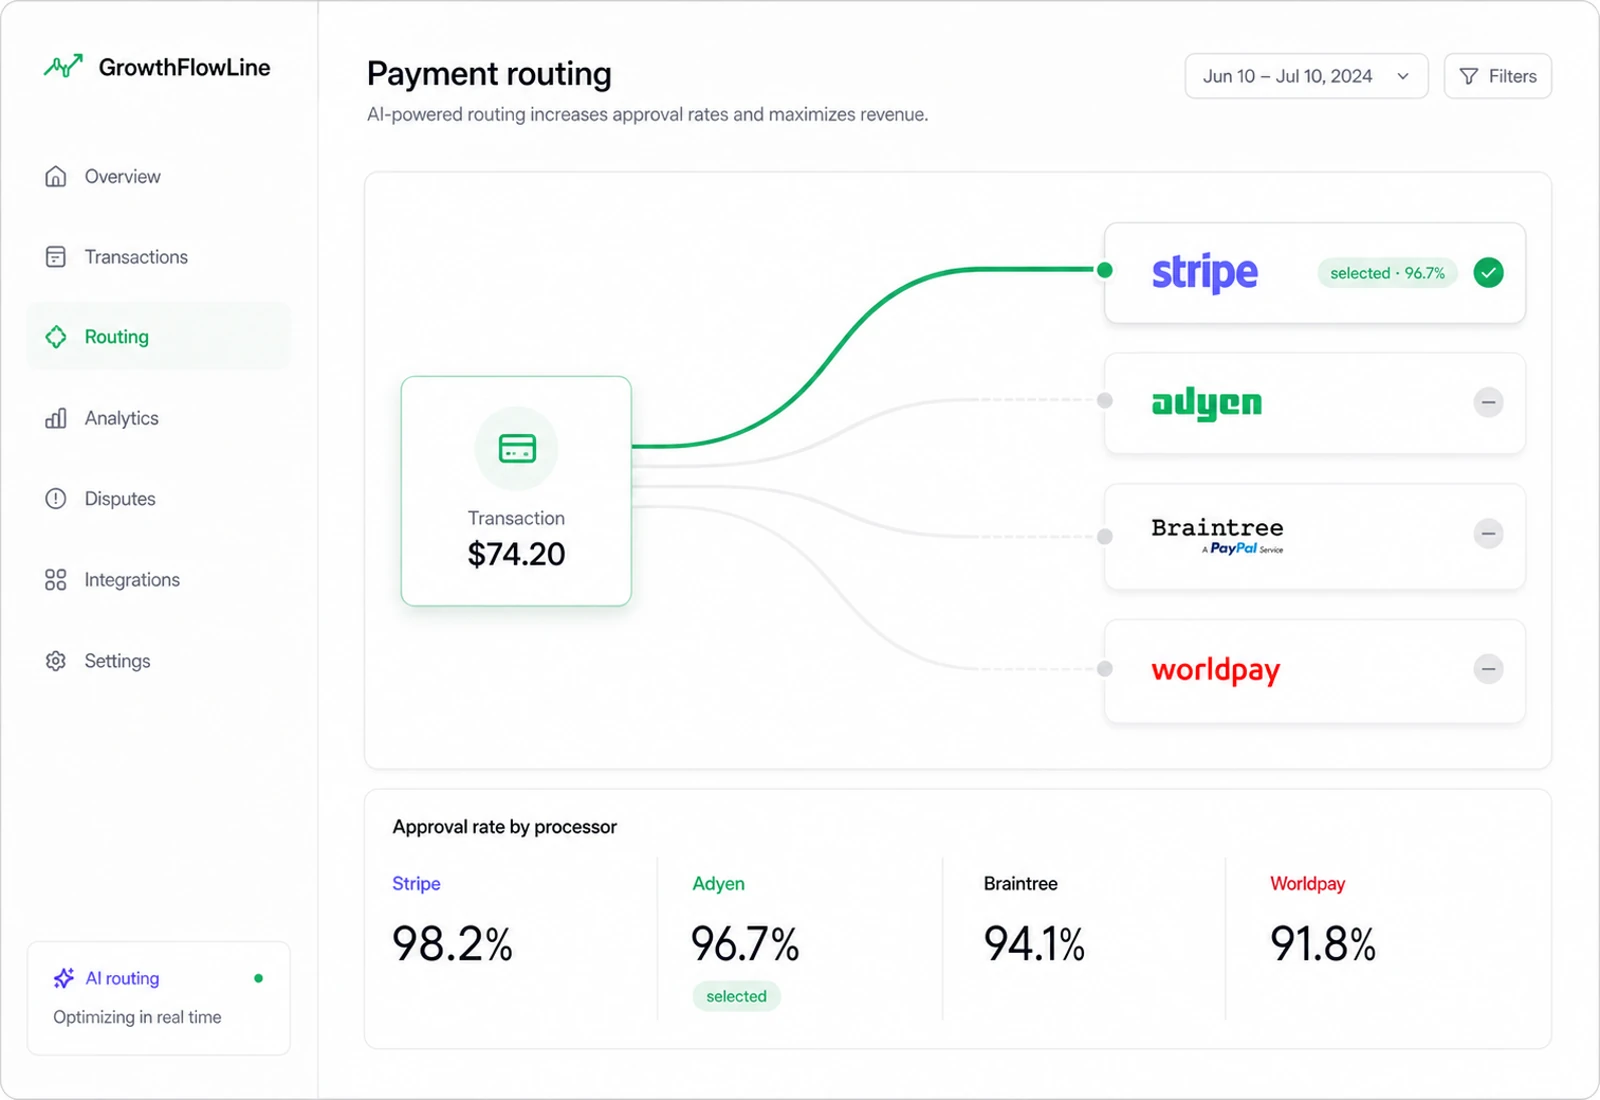1600x1100 pixels.
Task: Click the 'Approval rate by processor' heading
Action: click(x=504, y=827)
